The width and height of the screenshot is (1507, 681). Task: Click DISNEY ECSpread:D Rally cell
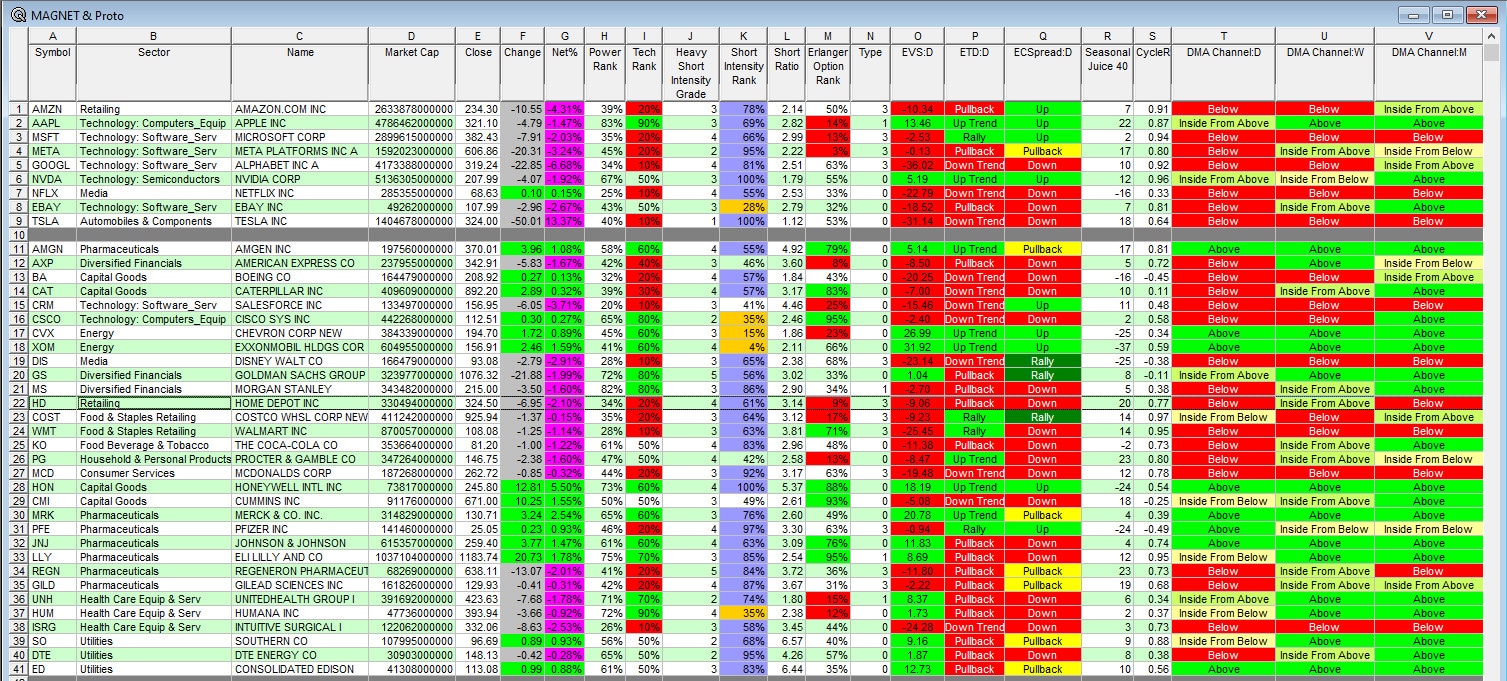click(1042, 361)
